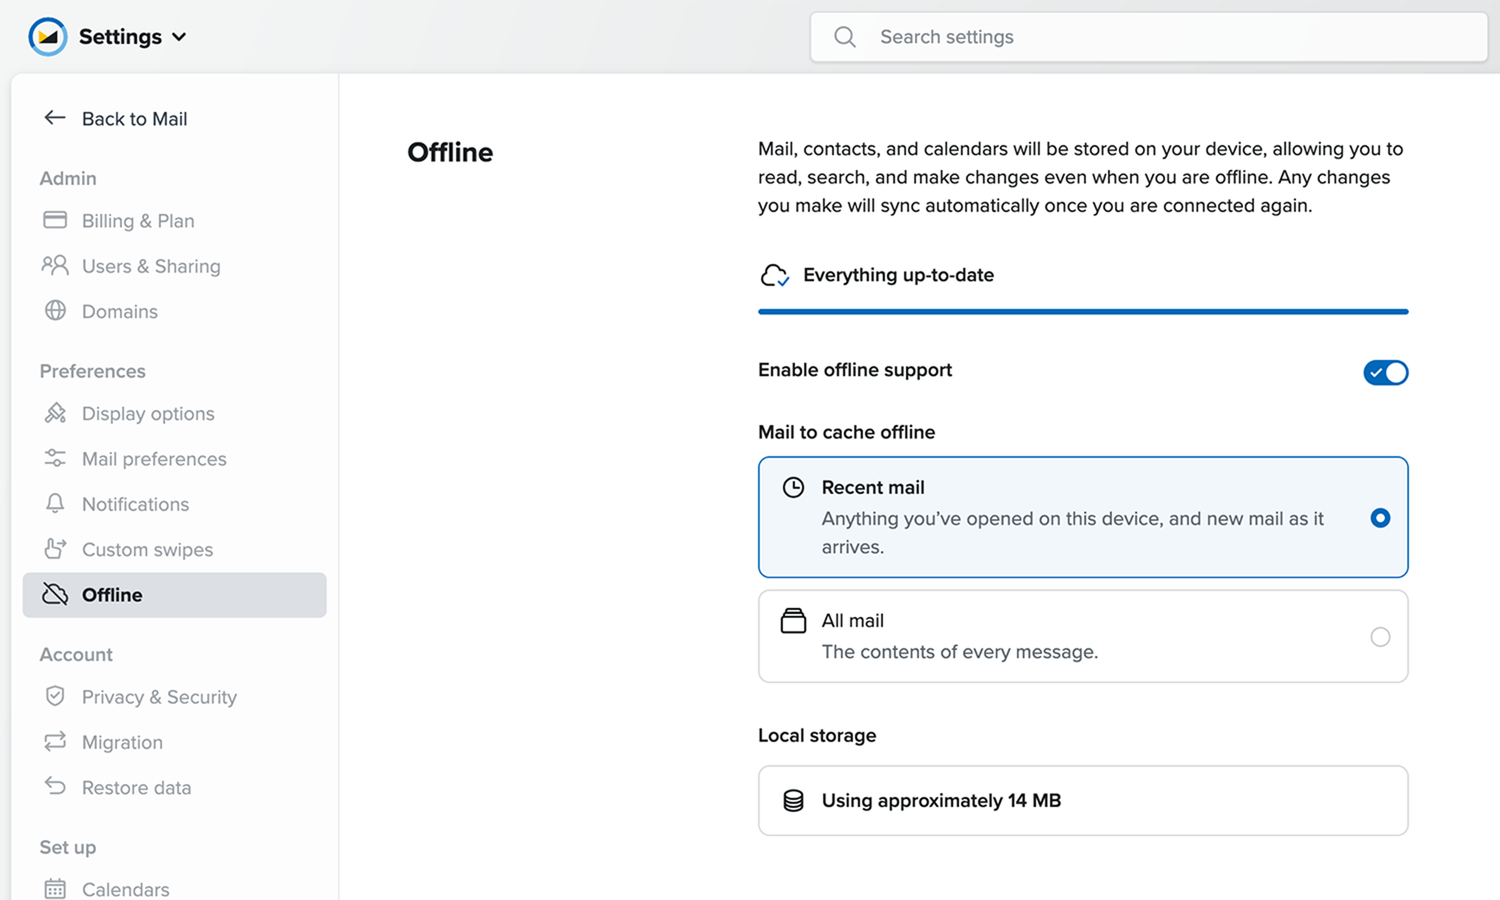The image size is (1500, 900).
Task: Focus the Search settings field
Action: [x=1148, y=37]
